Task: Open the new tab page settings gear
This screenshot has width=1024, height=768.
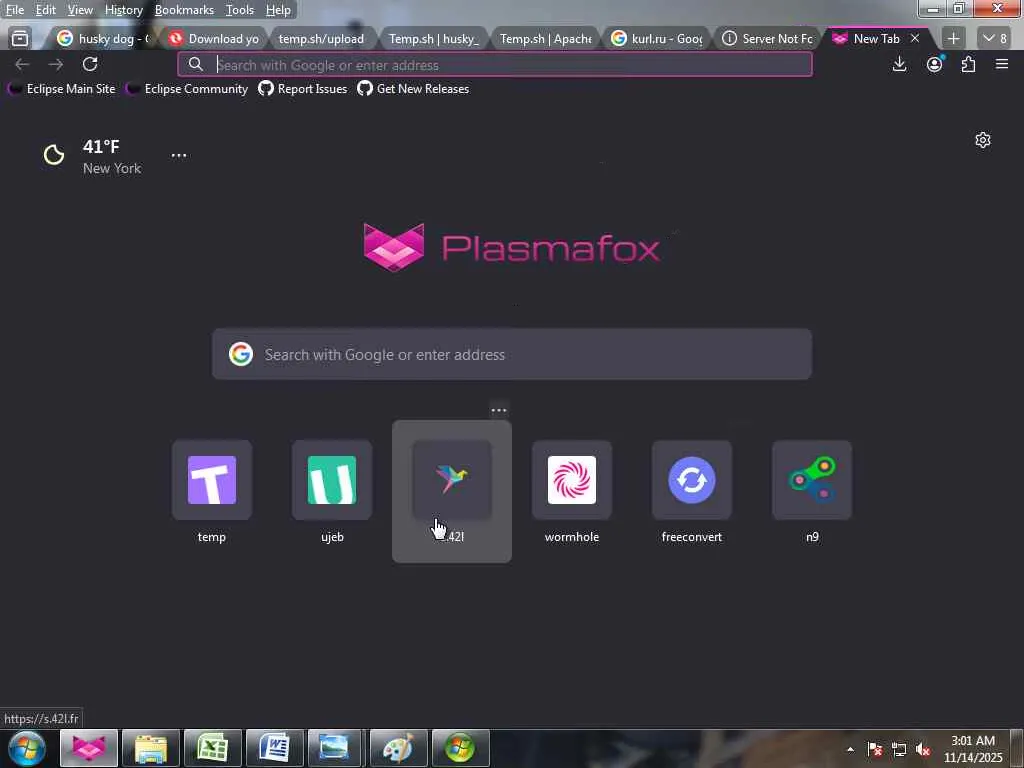Action: (982, 140)
